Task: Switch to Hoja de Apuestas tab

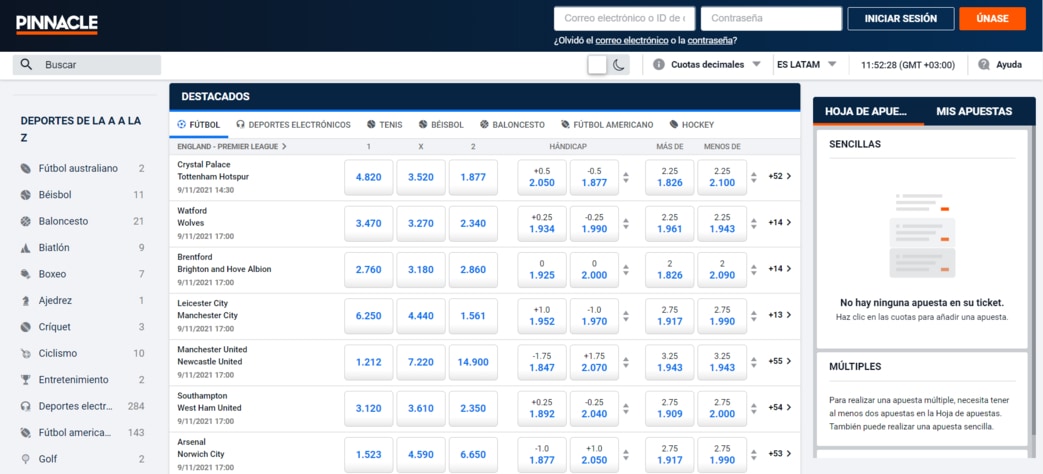Action: [x=866, y=112]
